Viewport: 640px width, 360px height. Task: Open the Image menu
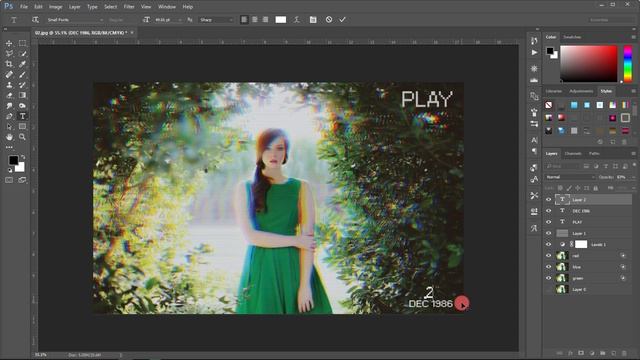point(56,7)
